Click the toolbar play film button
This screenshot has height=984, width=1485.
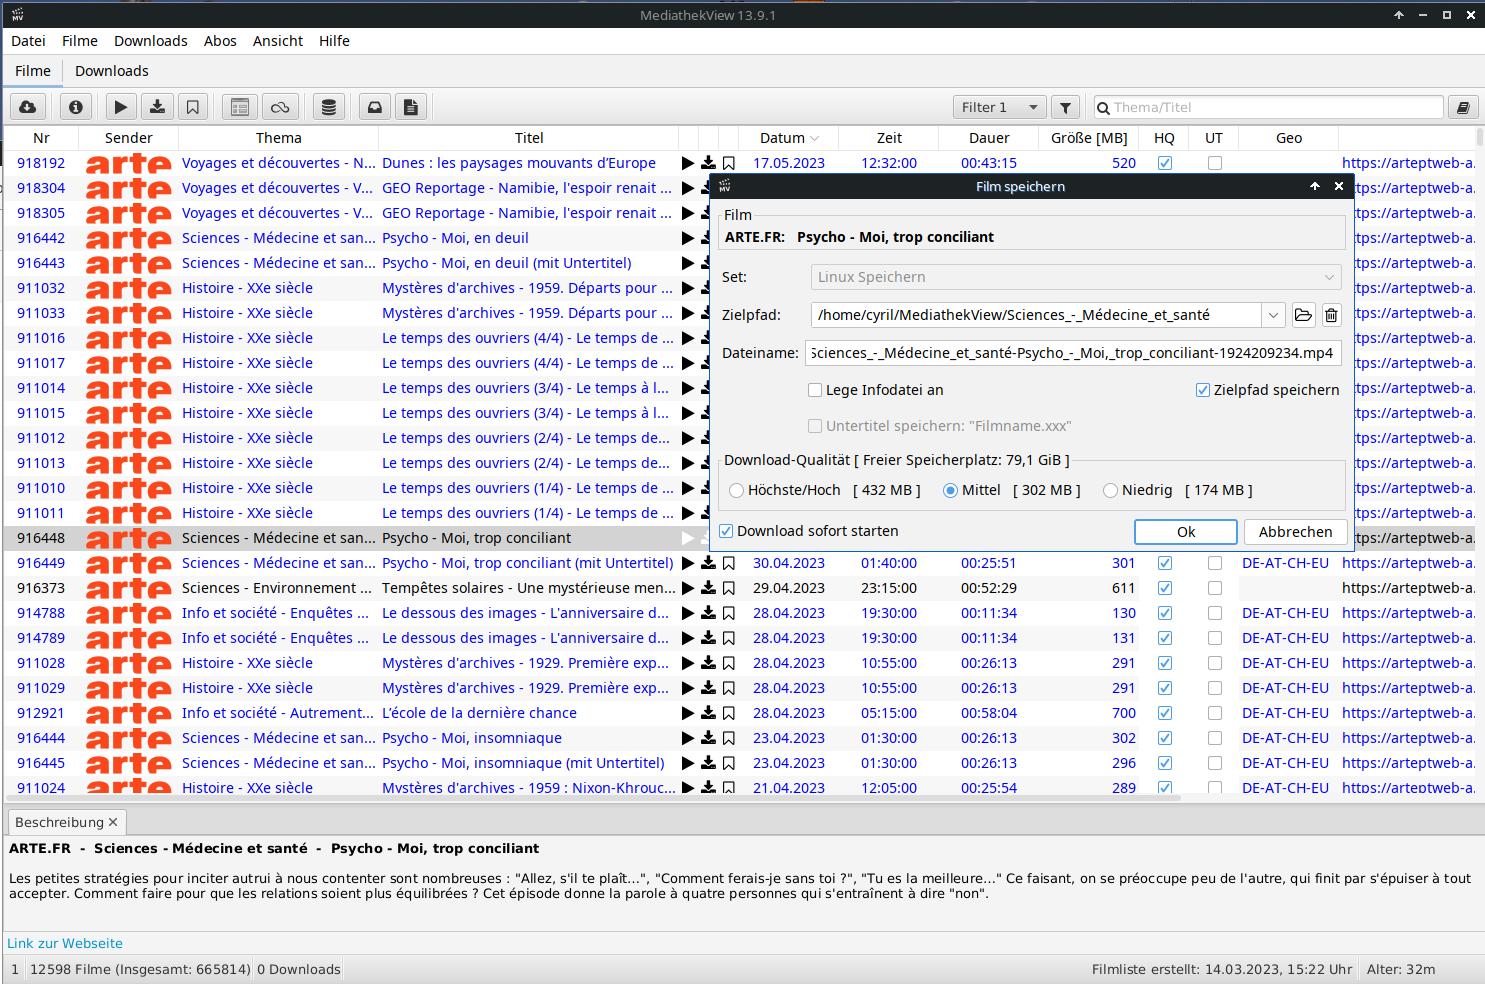[x=121, y=107]
